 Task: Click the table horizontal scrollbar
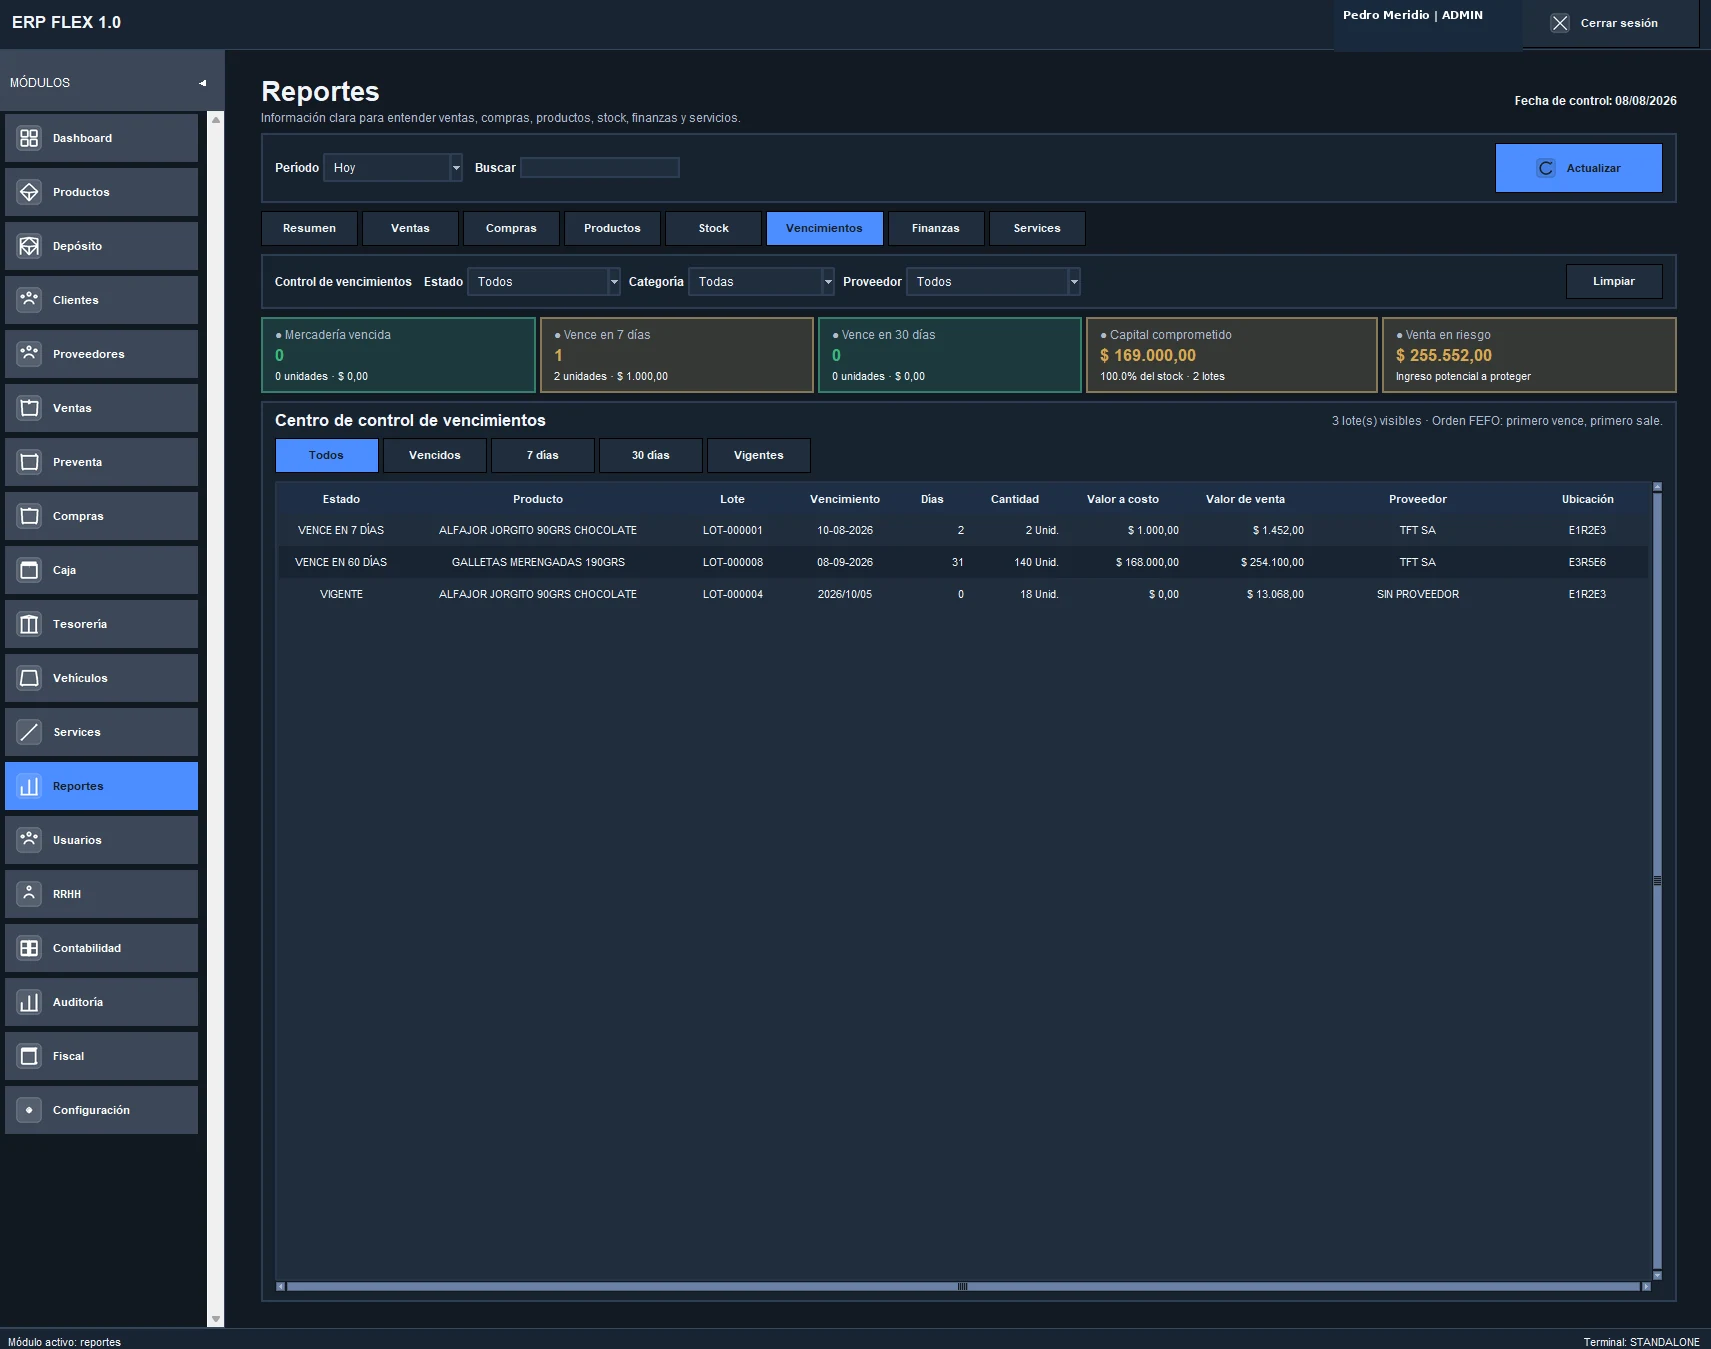click(x=963, y=1286)
